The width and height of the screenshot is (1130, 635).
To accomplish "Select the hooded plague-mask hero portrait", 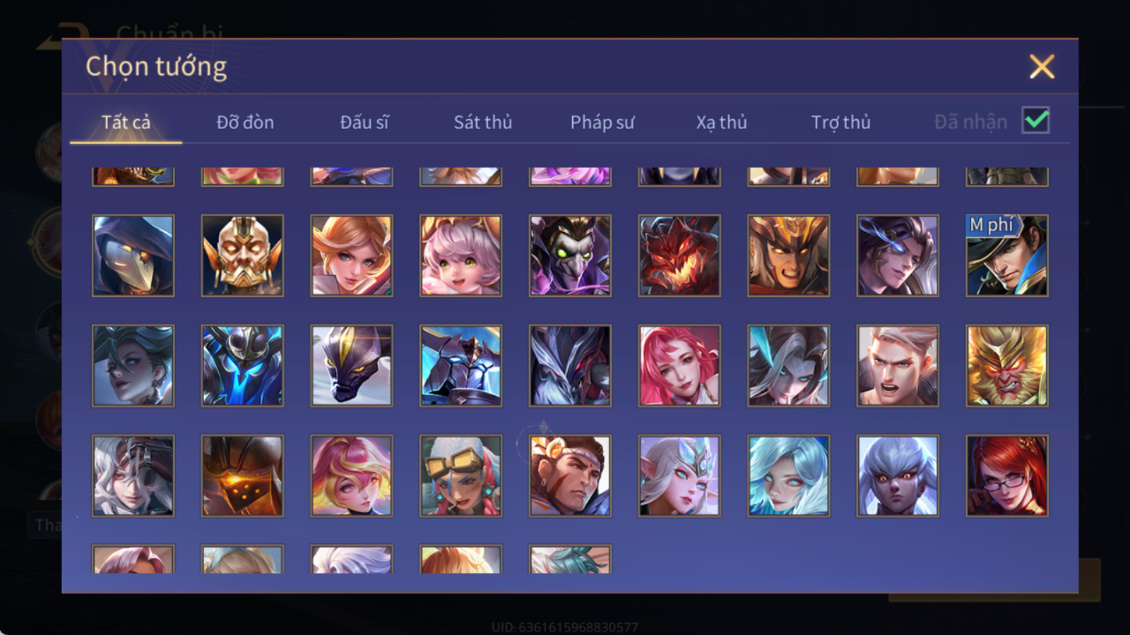I will click(x=133, y=256).
